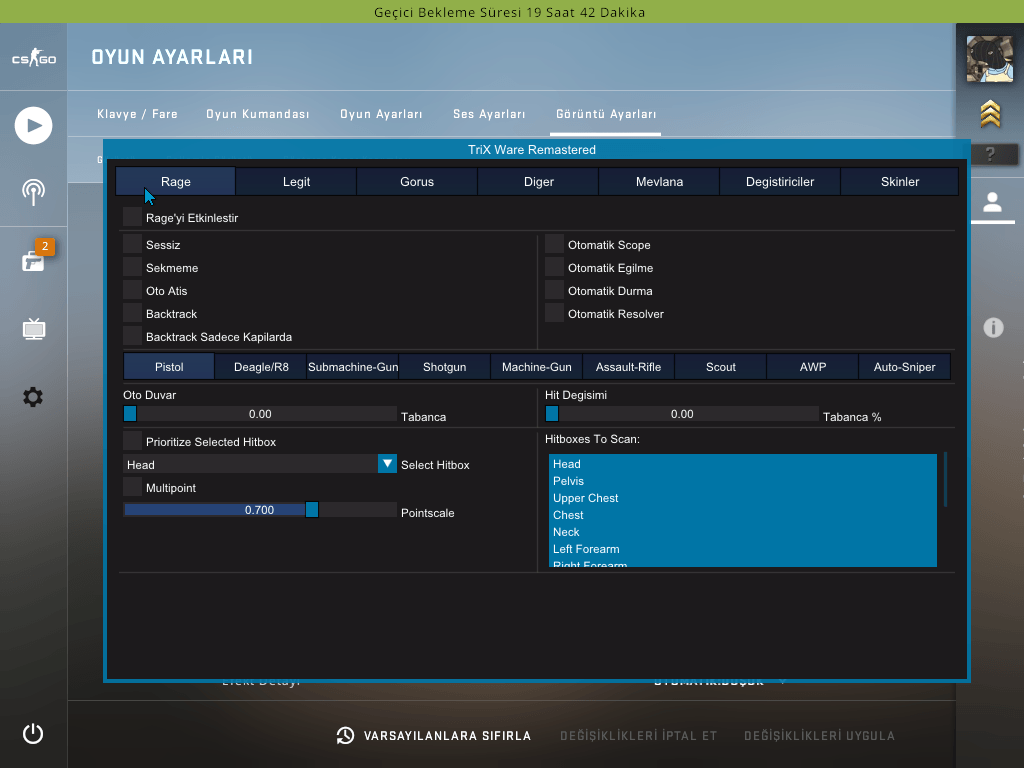Click the gold rank chevrons icon
This screenshot has width=1024, height=768.
(990, 114)
